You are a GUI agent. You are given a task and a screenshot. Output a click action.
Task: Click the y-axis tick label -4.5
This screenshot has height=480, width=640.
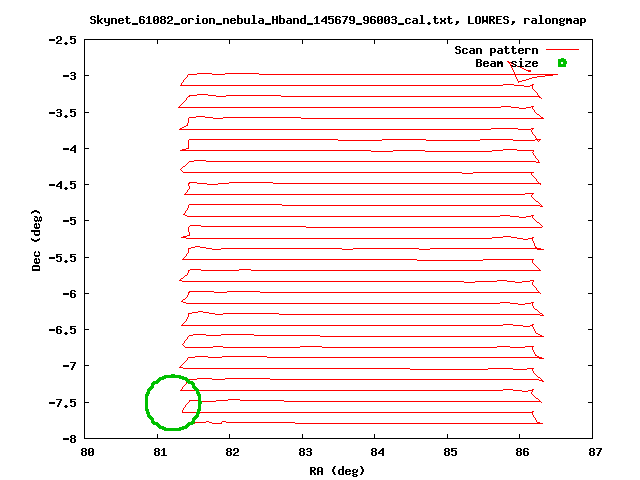(x=62, y=185)
